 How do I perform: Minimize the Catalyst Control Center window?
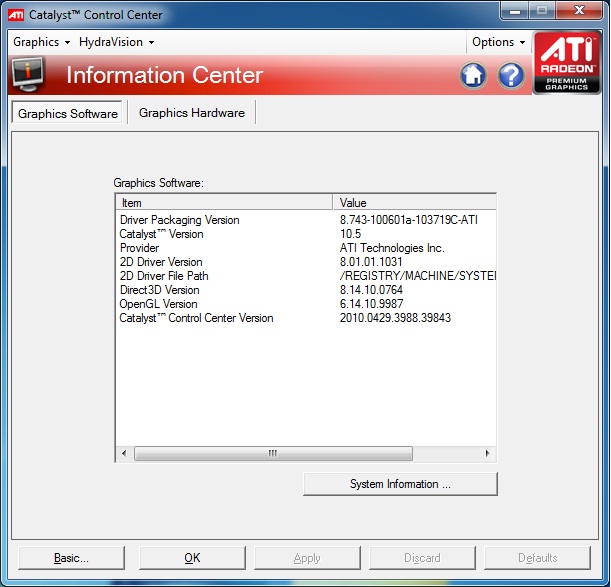point(515,11)
